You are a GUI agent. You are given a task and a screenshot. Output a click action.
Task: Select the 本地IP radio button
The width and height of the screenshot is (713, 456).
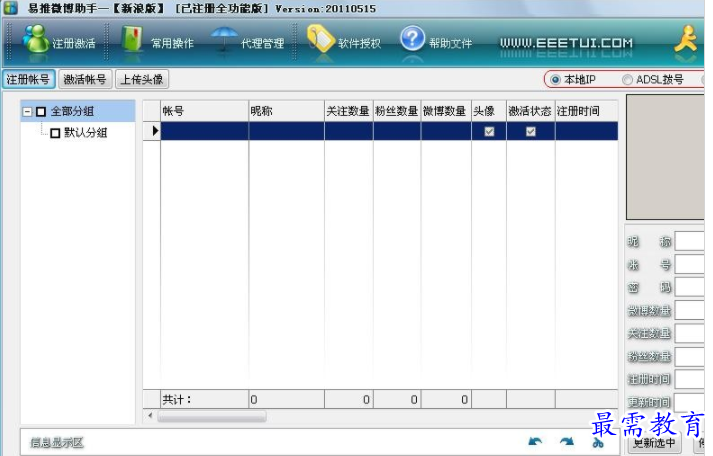(x=555, y=80)
